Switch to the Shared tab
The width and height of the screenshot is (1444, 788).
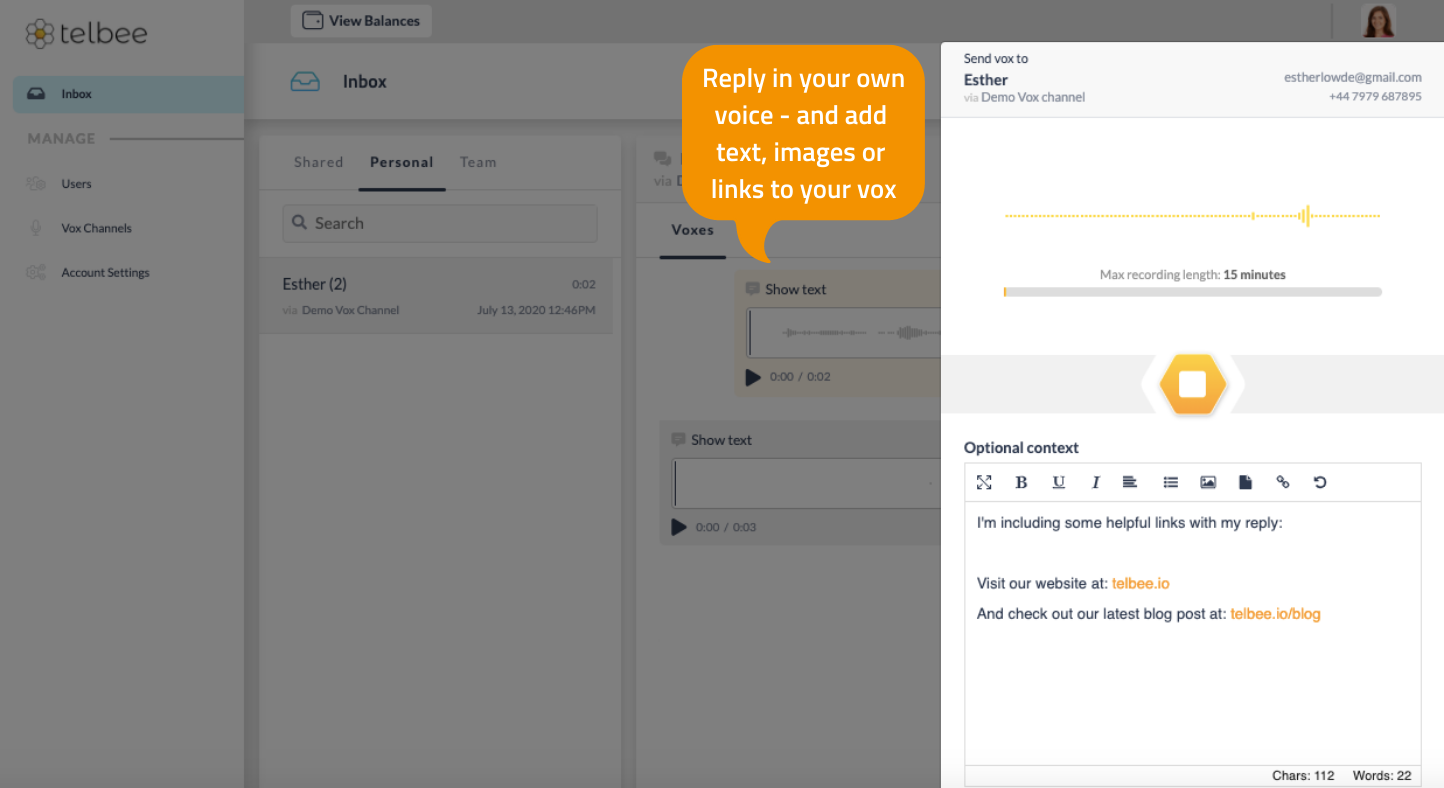click(318, 162)
